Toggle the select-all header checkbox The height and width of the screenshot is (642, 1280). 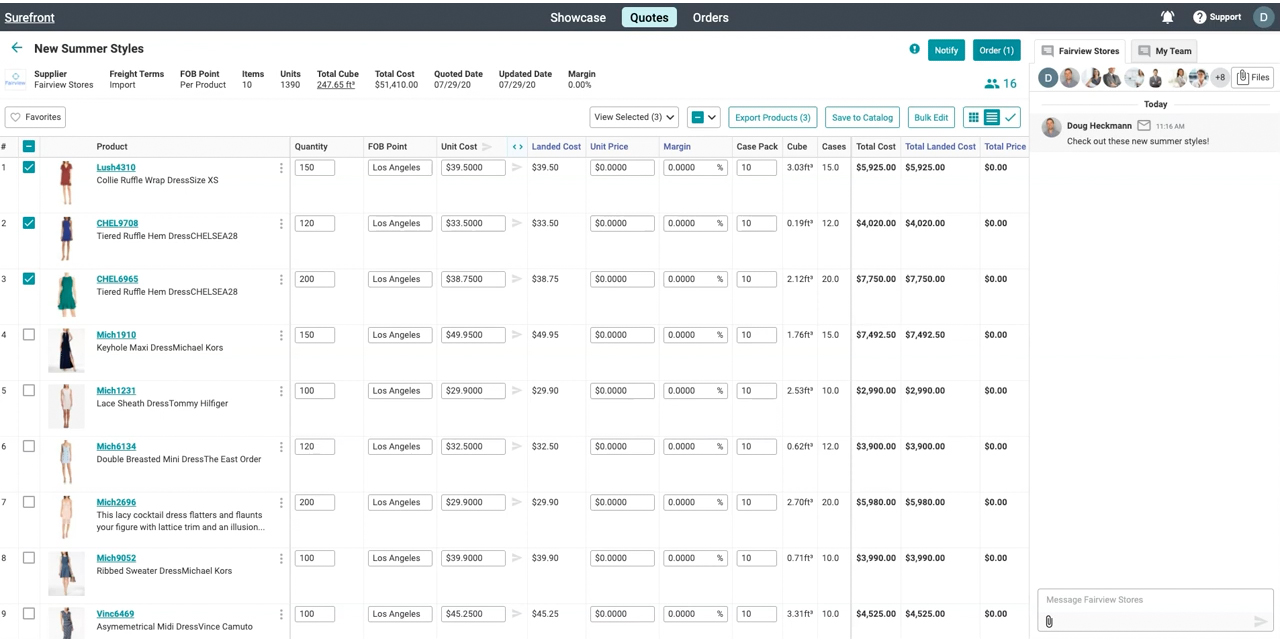tap(29, 147)
